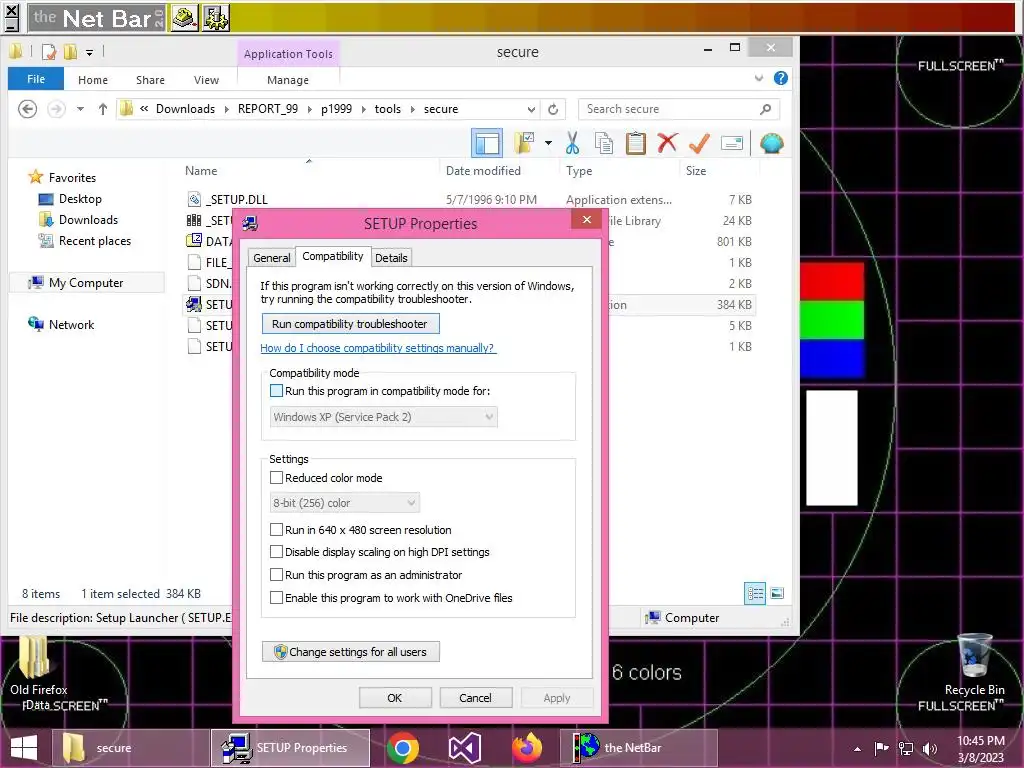Switch to Details tab in SETUP Properties

[391, 258]
